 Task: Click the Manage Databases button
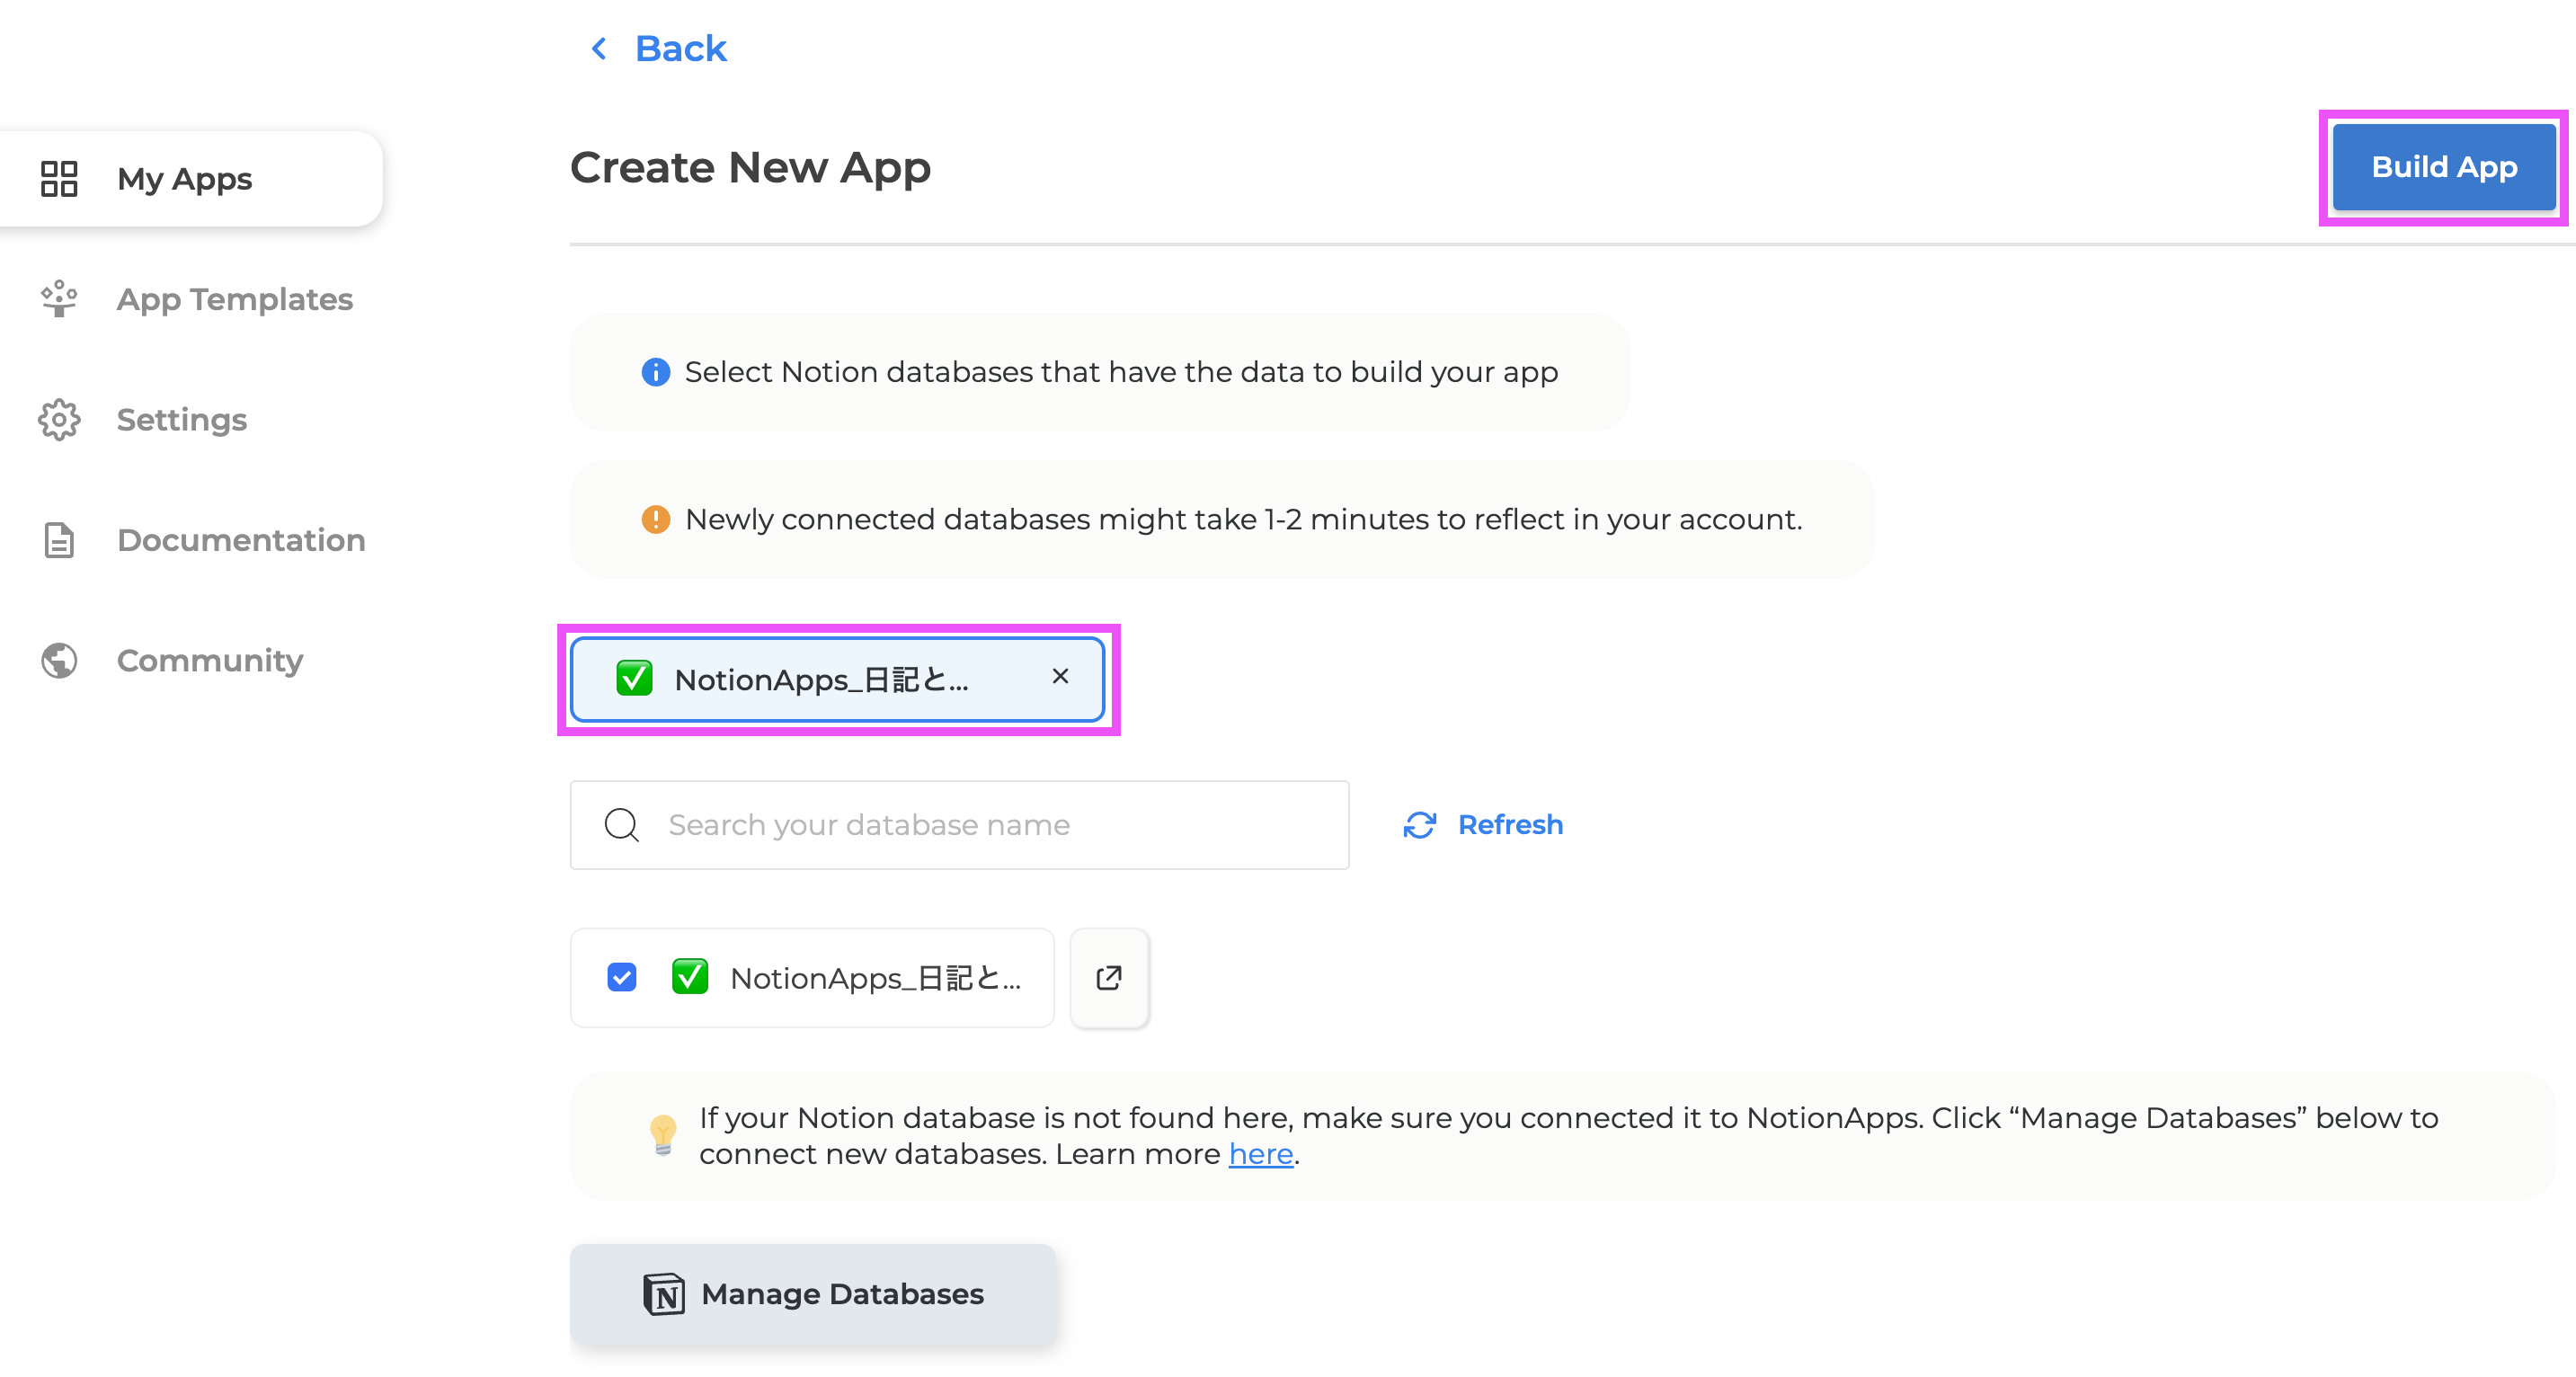point(813,1294)
